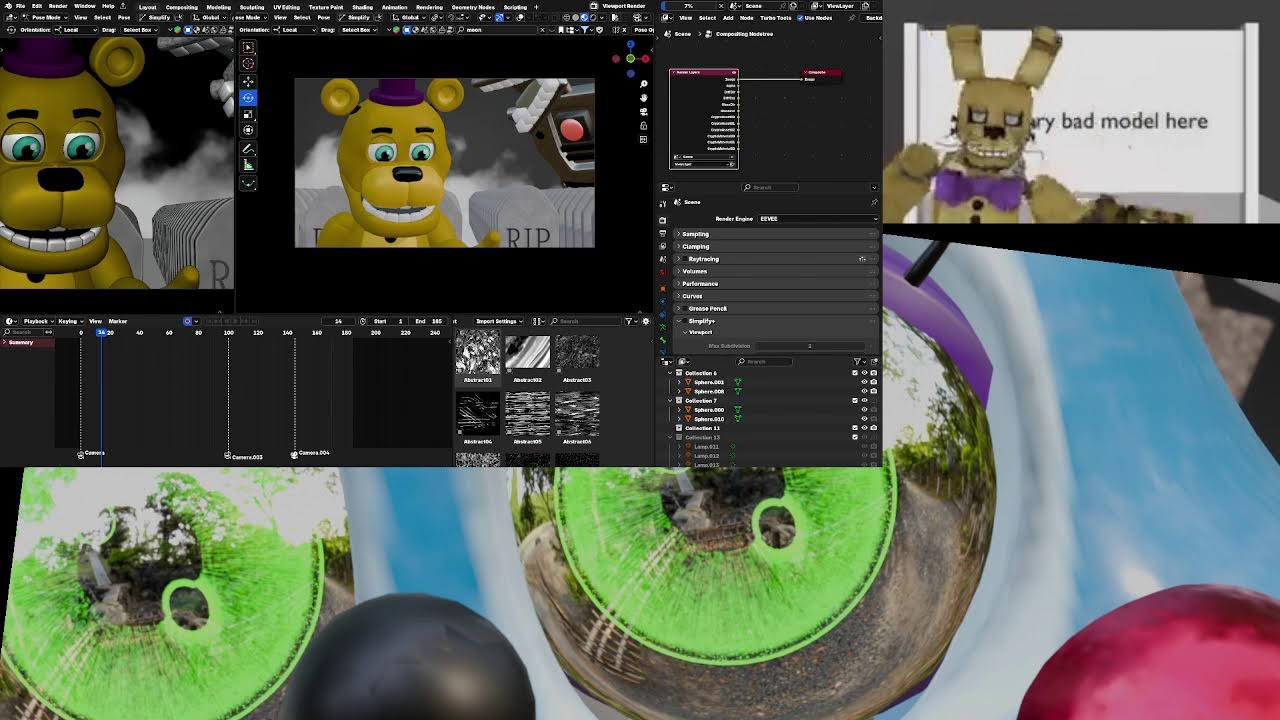Viewport: 1280px width, 720px height.
Task: Select the Select Box tool in viewport toolbar
Action: (x=248, y=47)
